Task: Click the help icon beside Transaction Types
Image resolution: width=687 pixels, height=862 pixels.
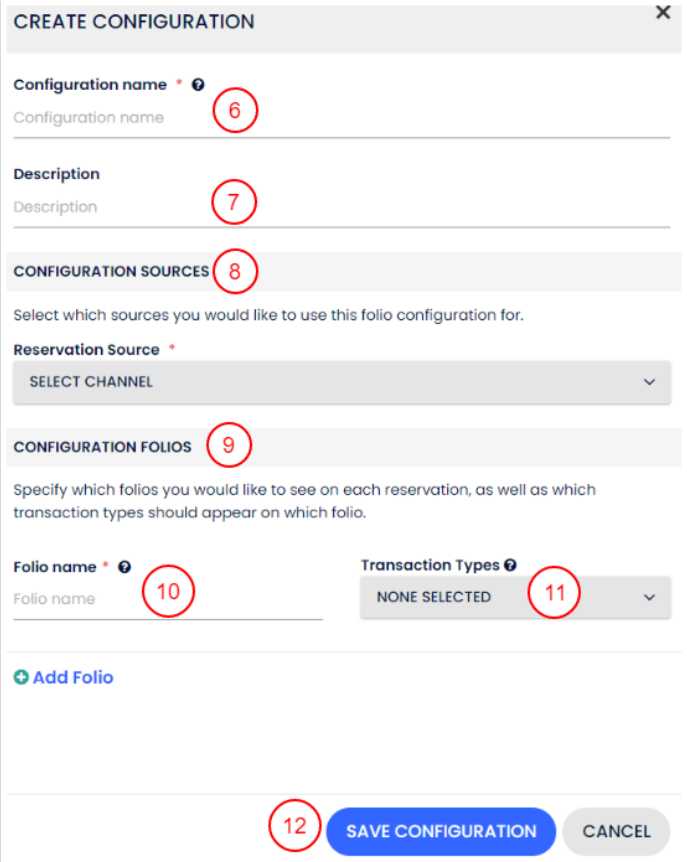Action: 510,564
